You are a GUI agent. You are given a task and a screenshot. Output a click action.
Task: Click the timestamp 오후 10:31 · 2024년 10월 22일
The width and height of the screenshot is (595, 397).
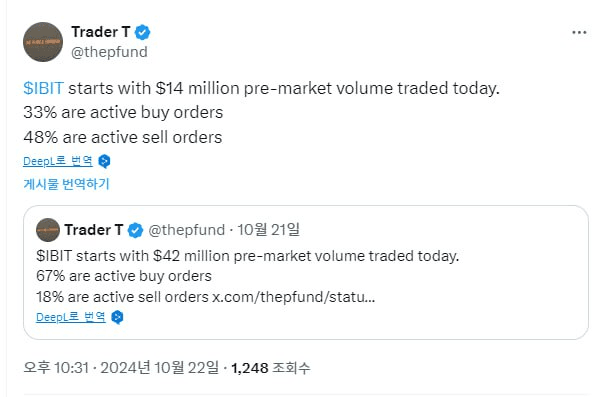121,367
